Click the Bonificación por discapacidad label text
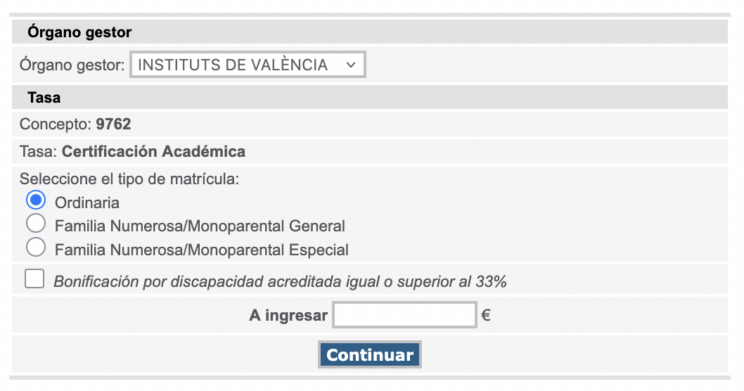The width and height of the screenshot is (744, 391). pos(280,281)
